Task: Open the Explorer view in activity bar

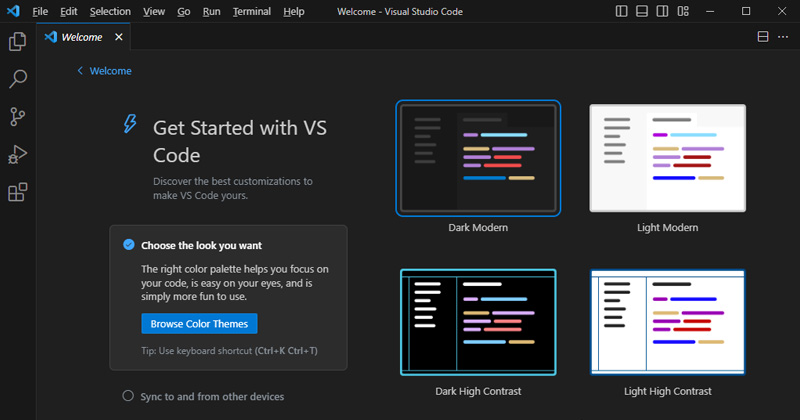Action: (x=17, y=42)
